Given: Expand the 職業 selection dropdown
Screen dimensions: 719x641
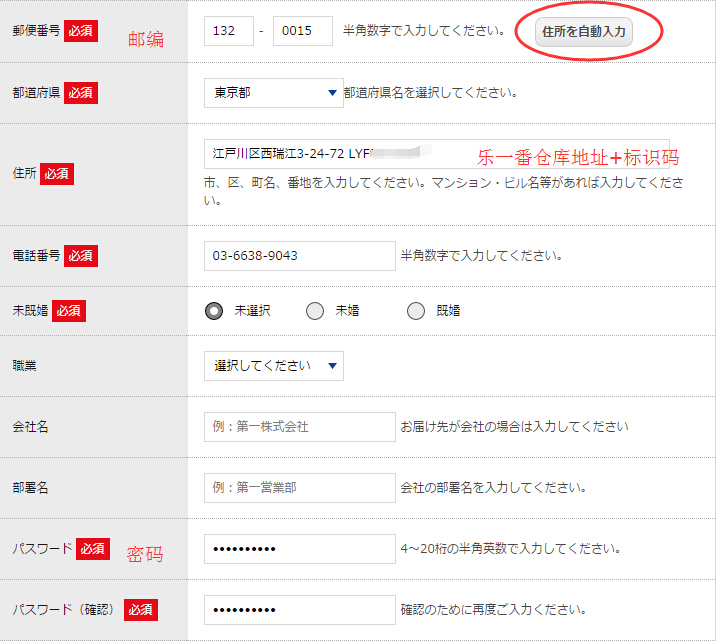Looking at the screenshot, I should (273, 366).
